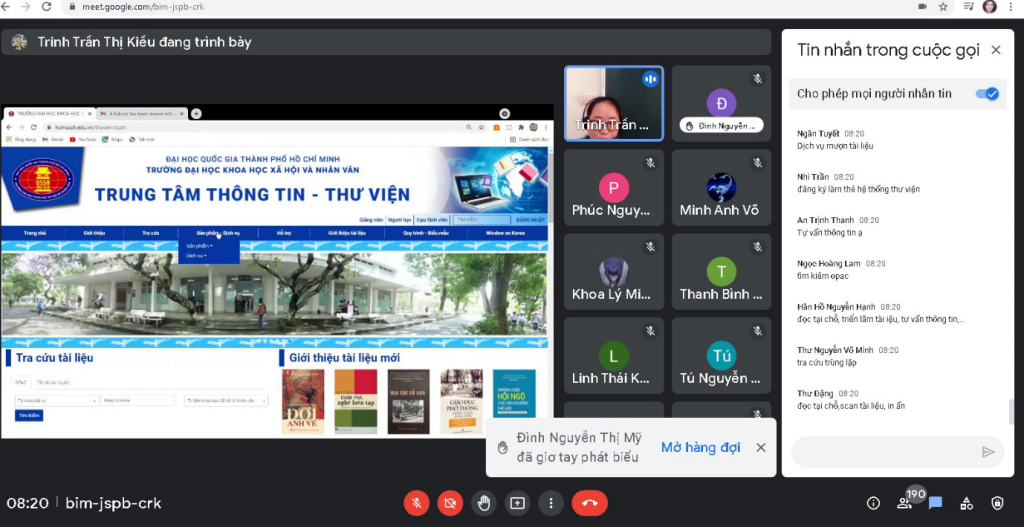Viewport: 1024px width, 527px height.
Task: Expand 'Dịch vụ' submenu in dropdown
Action: tap(197, 256)
